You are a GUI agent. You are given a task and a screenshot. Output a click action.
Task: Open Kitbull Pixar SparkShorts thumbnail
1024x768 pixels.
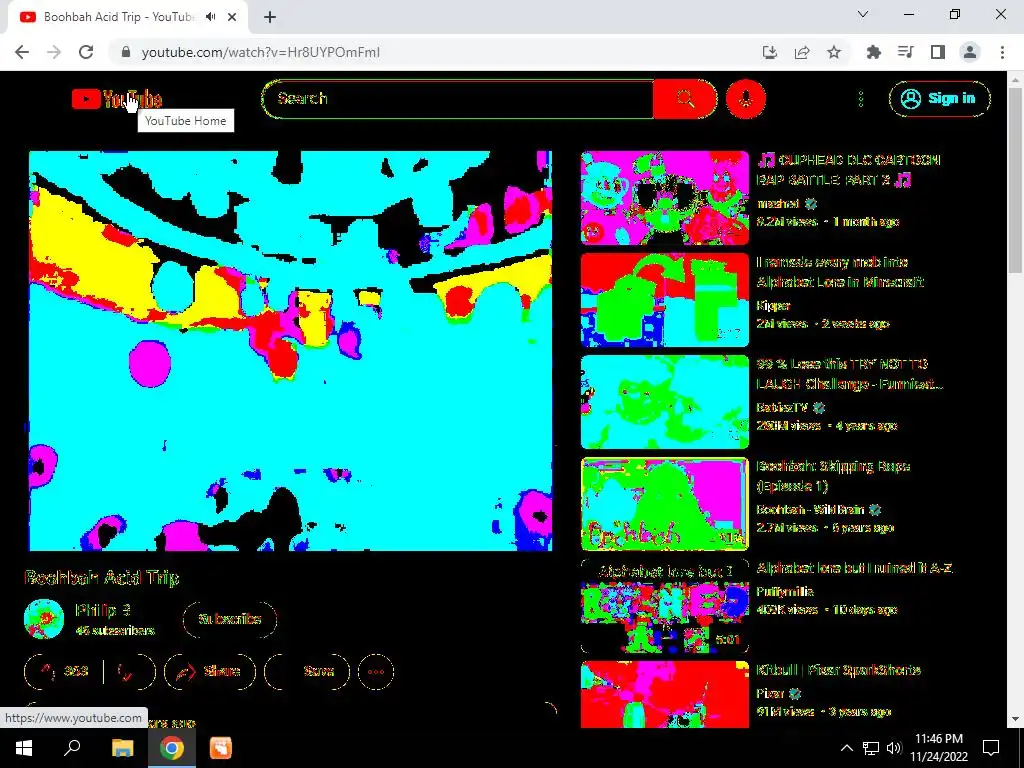coord(665,694)
